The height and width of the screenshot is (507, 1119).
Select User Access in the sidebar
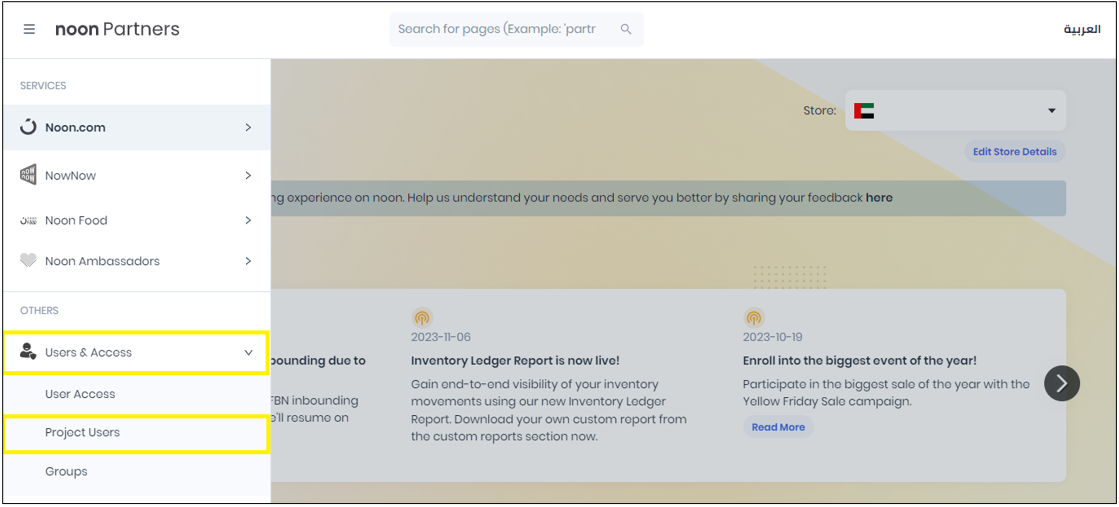coord(80,394)
